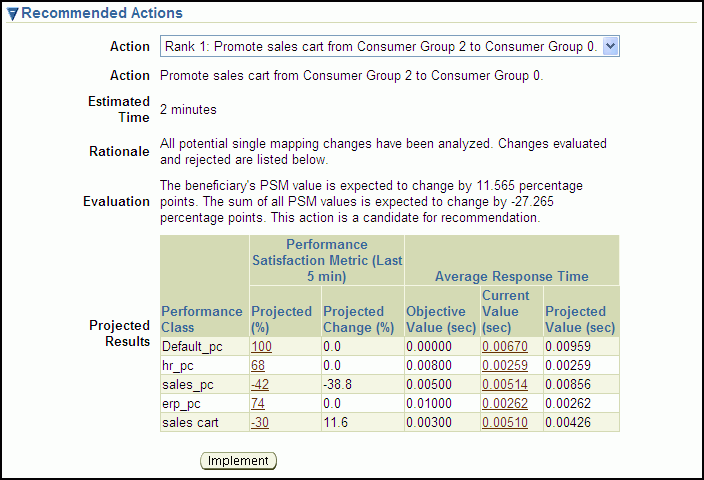Click the Performance Class column header
The height and width of the screenshot is (480, 704).
click(201, 319)
